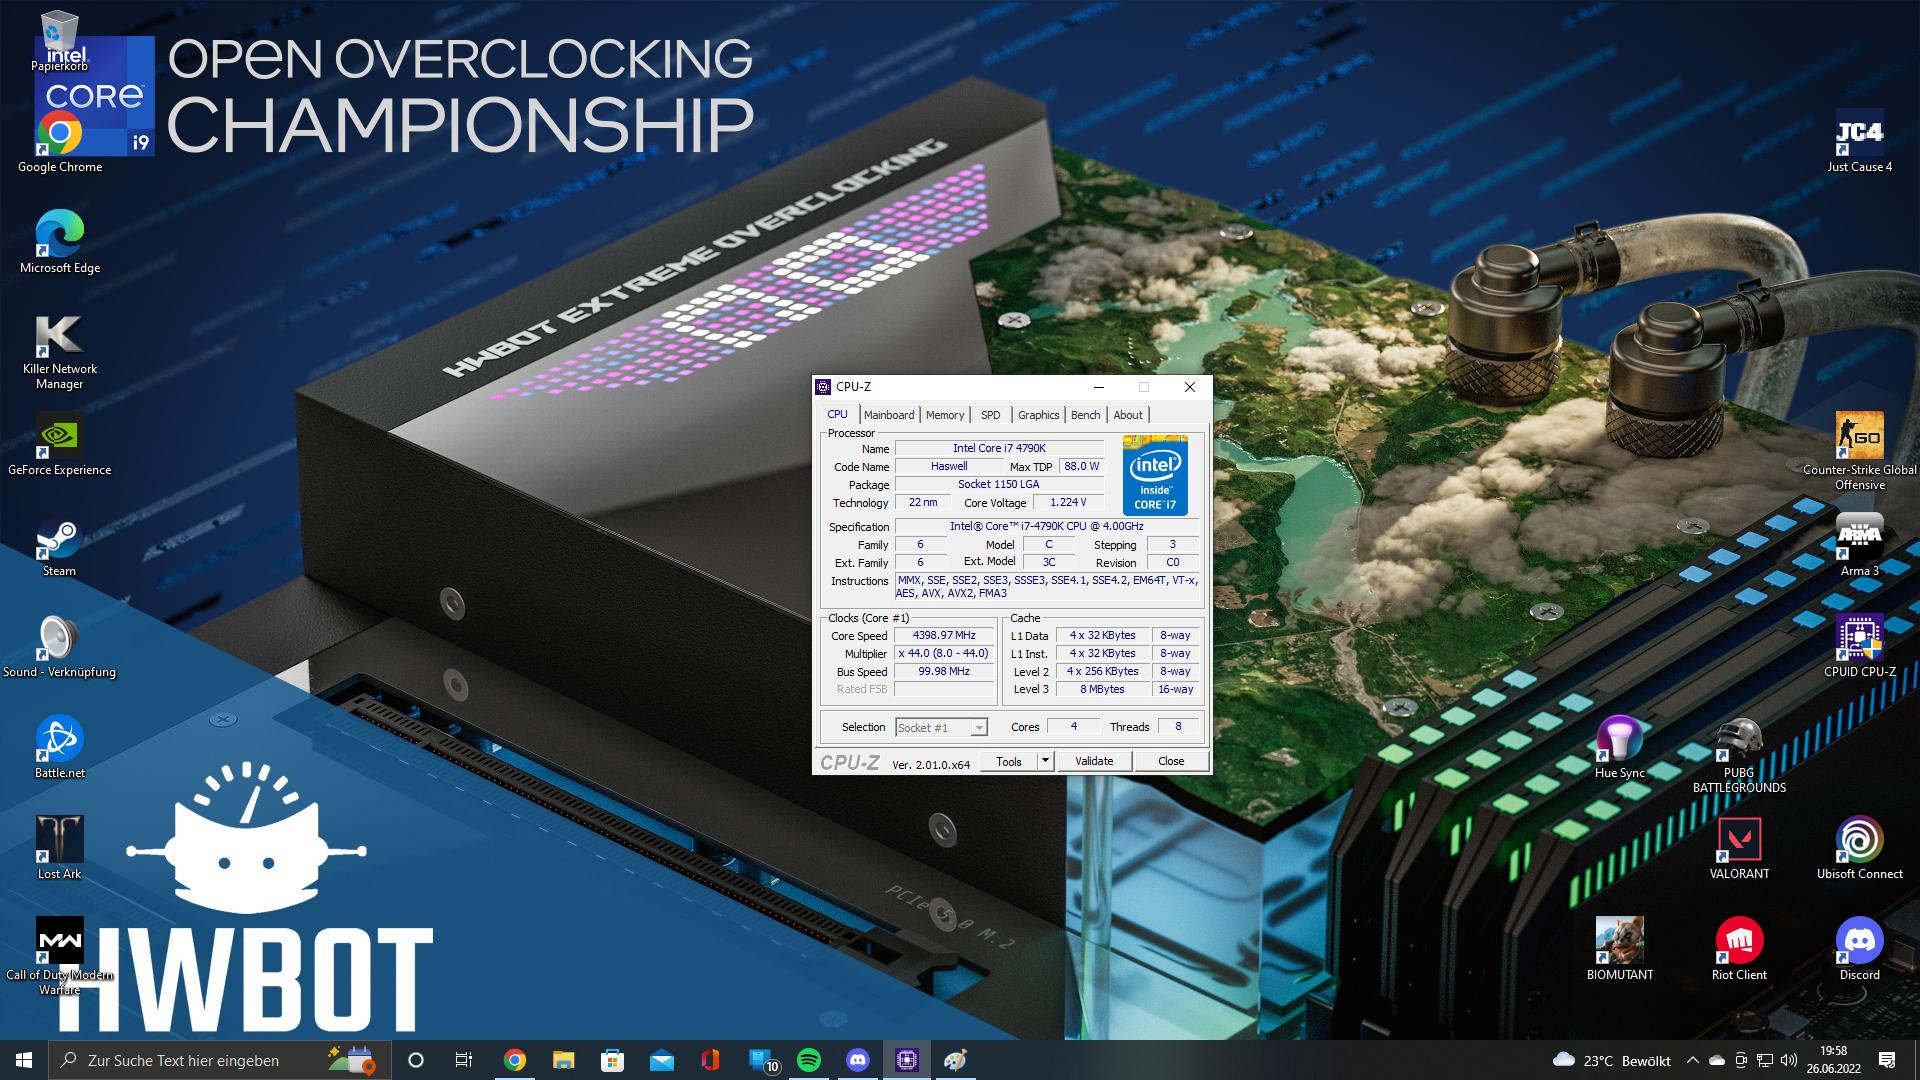The image size is (1920, 1080).
Task: Switch to the Bench tab in CPU-Z
Action: click(x=1085, y=415)
